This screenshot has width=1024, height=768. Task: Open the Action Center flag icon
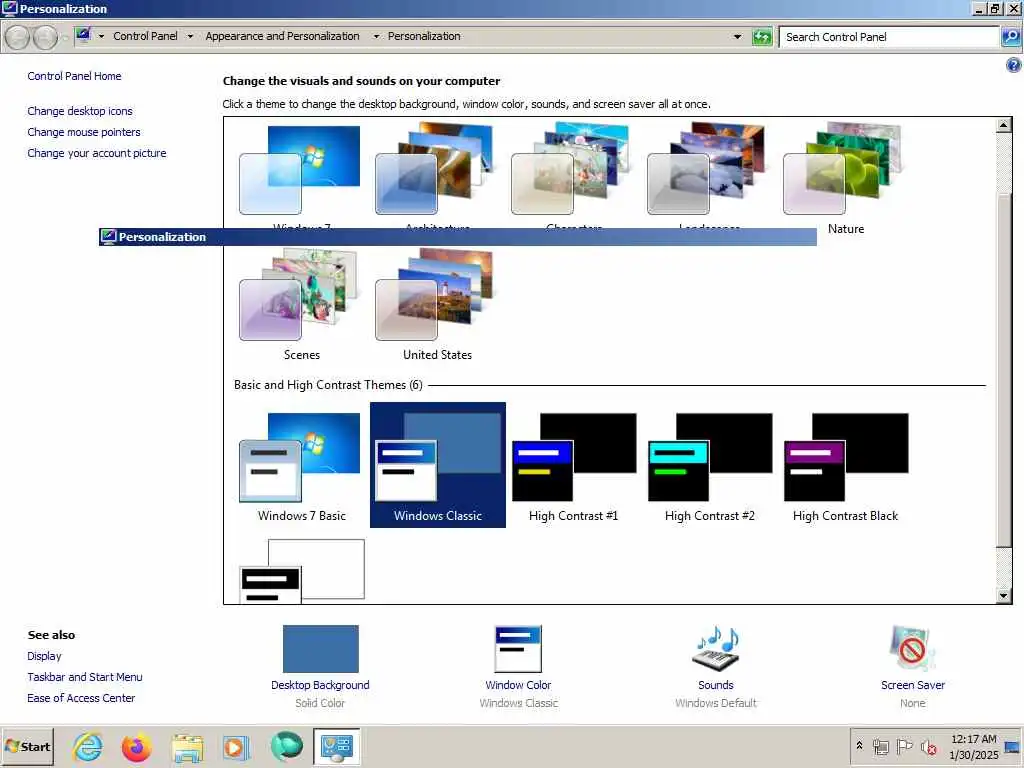pyautogui.click(x=904, y=746)
